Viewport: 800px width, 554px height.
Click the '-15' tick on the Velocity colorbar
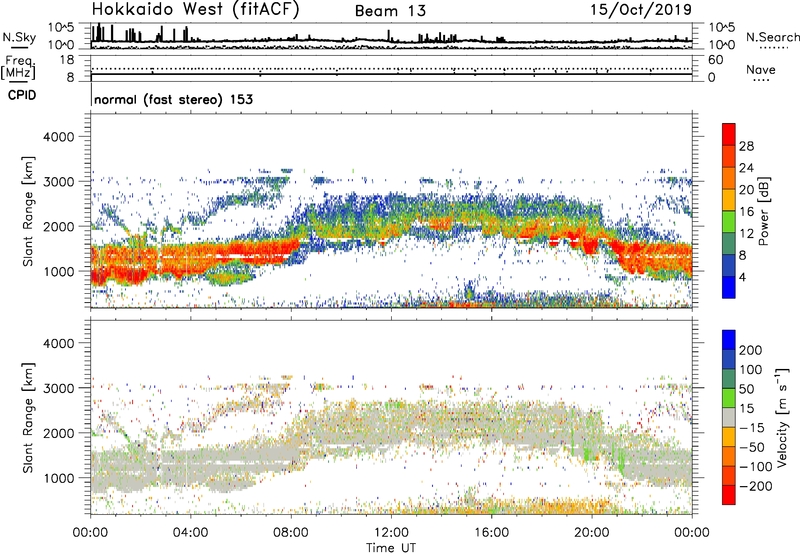tap(752, 428)
